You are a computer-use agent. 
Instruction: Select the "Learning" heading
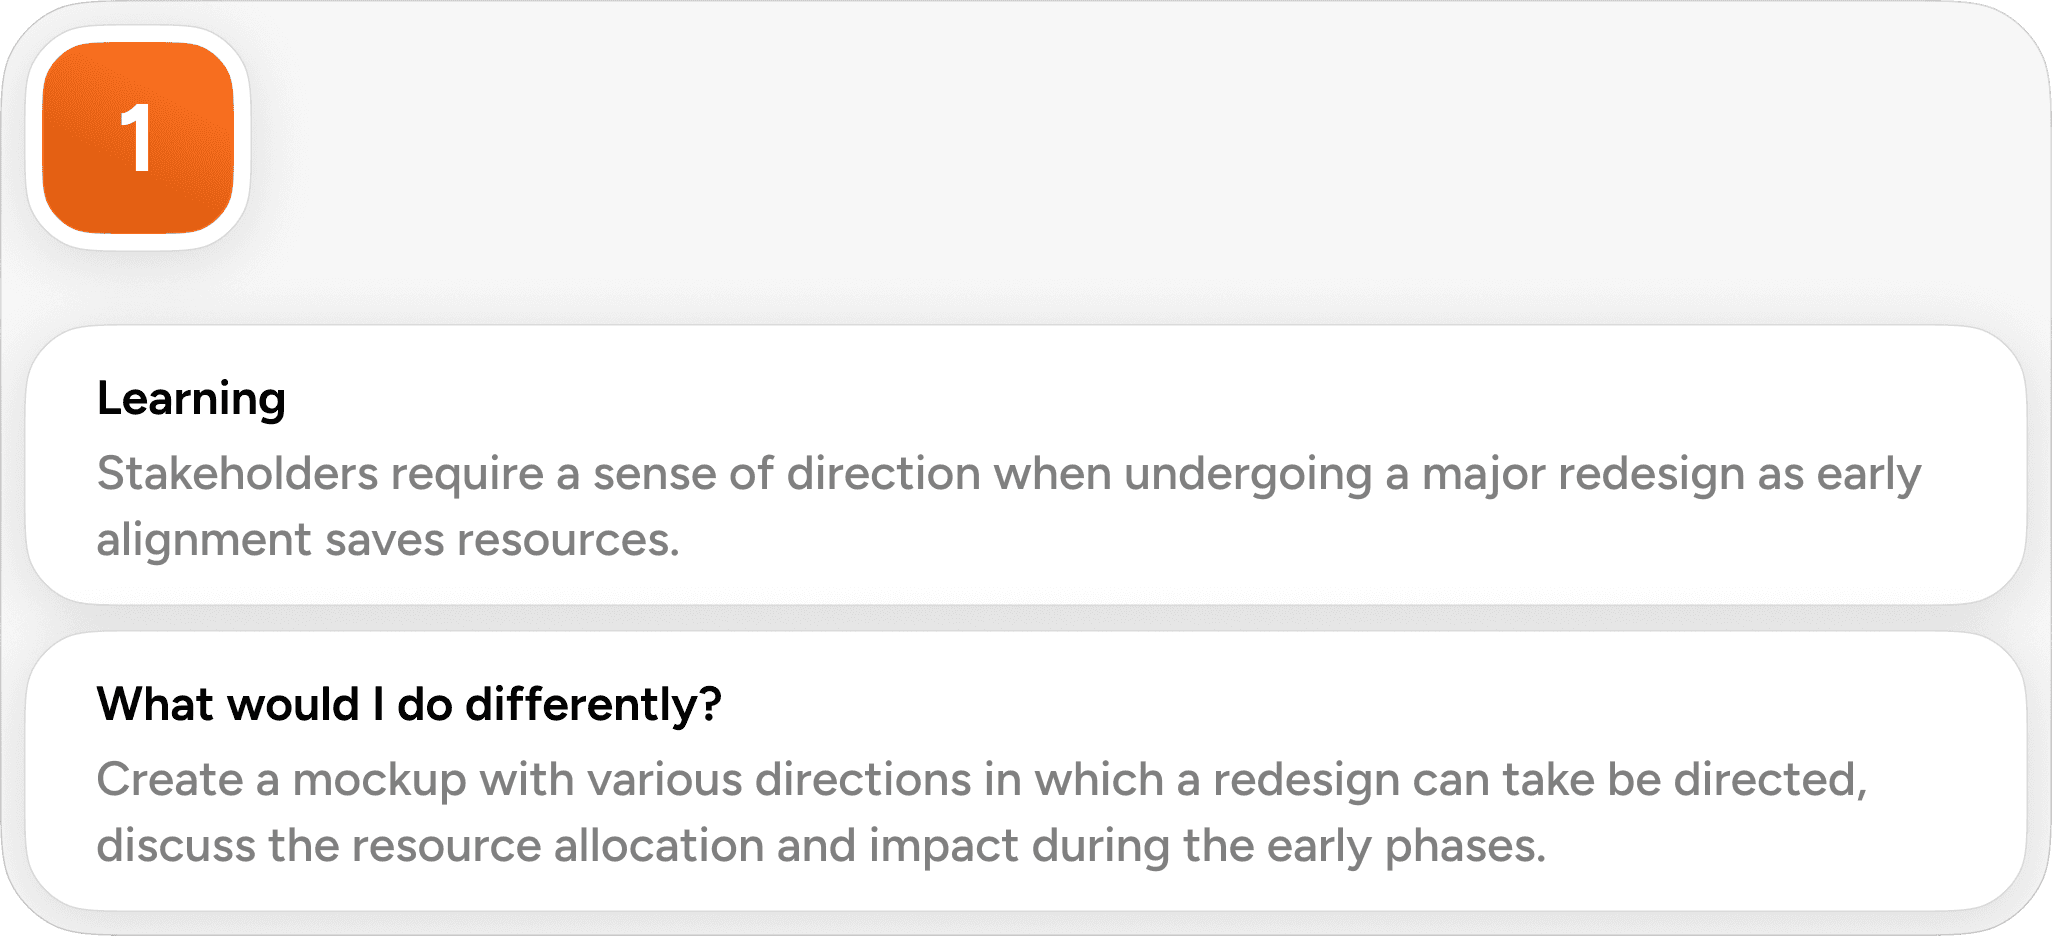point(191,399)
